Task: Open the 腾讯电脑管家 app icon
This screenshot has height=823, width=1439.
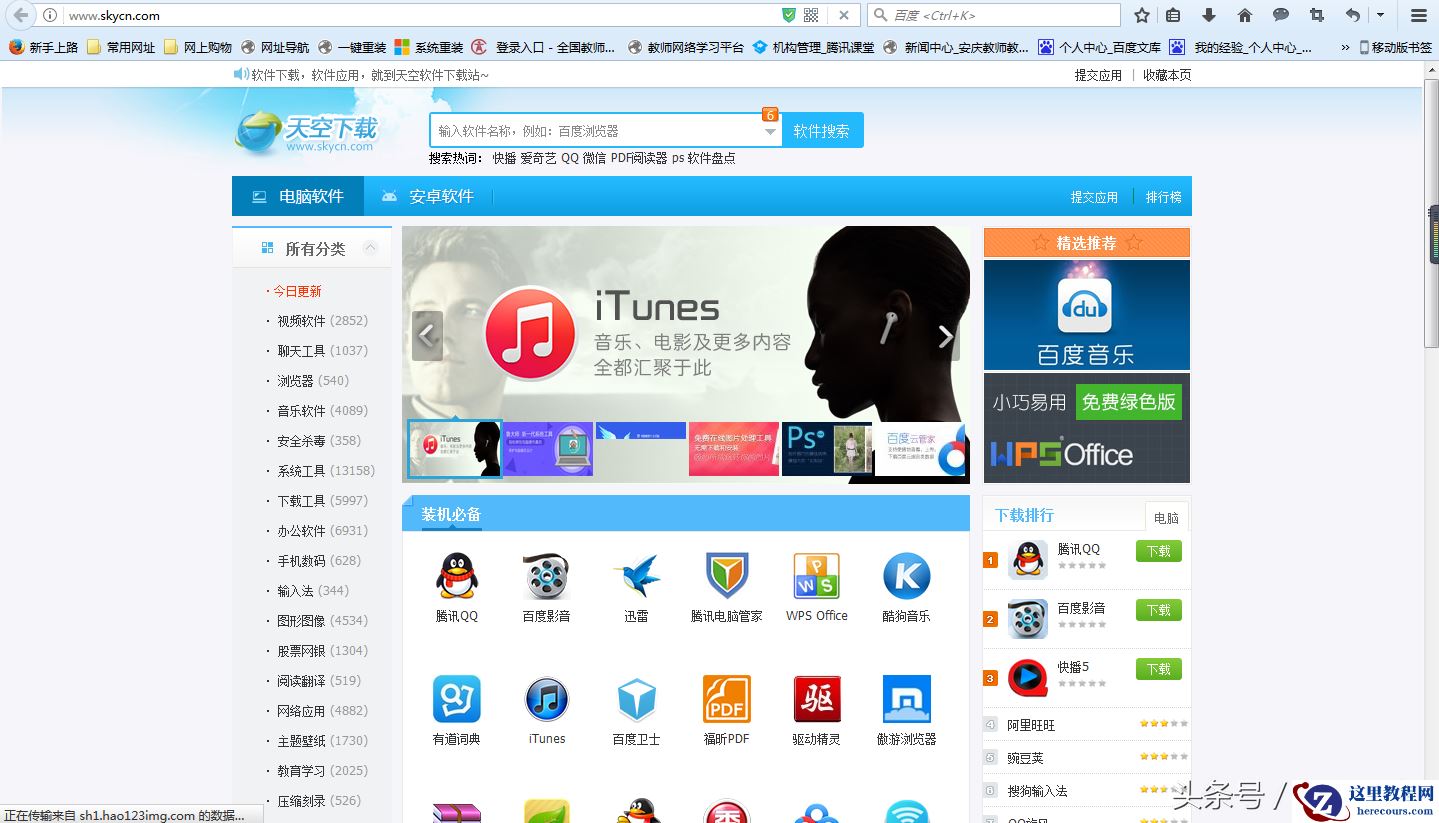Action: click(727, 577)
